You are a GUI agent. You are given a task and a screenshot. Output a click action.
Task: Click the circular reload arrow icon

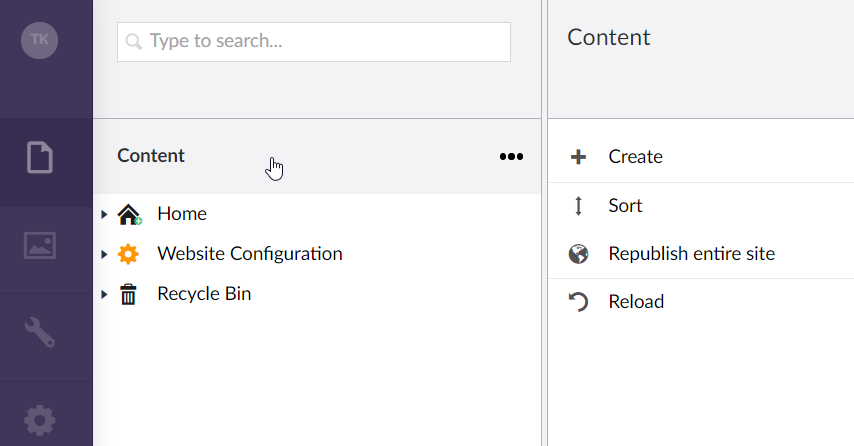pos(578,302)
